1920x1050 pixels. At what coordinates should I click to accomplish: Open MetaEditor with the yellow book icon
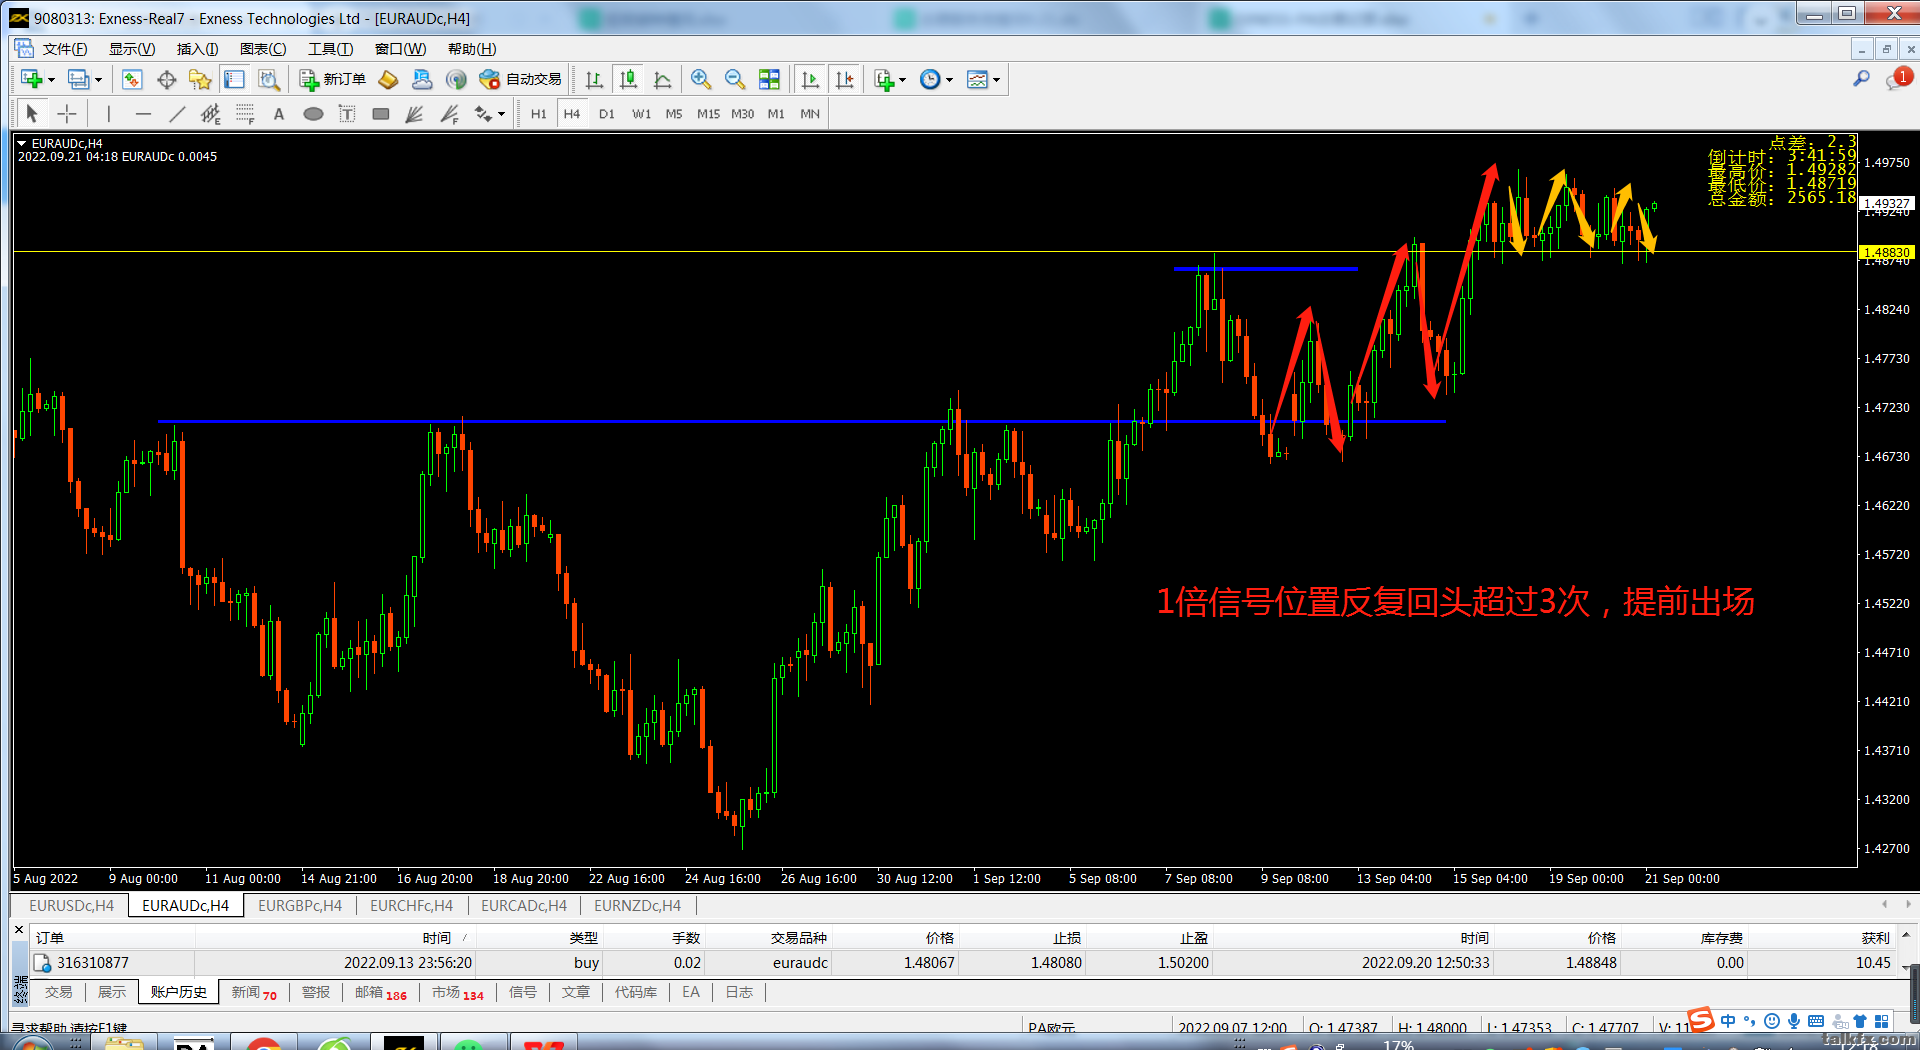(388, 79)
